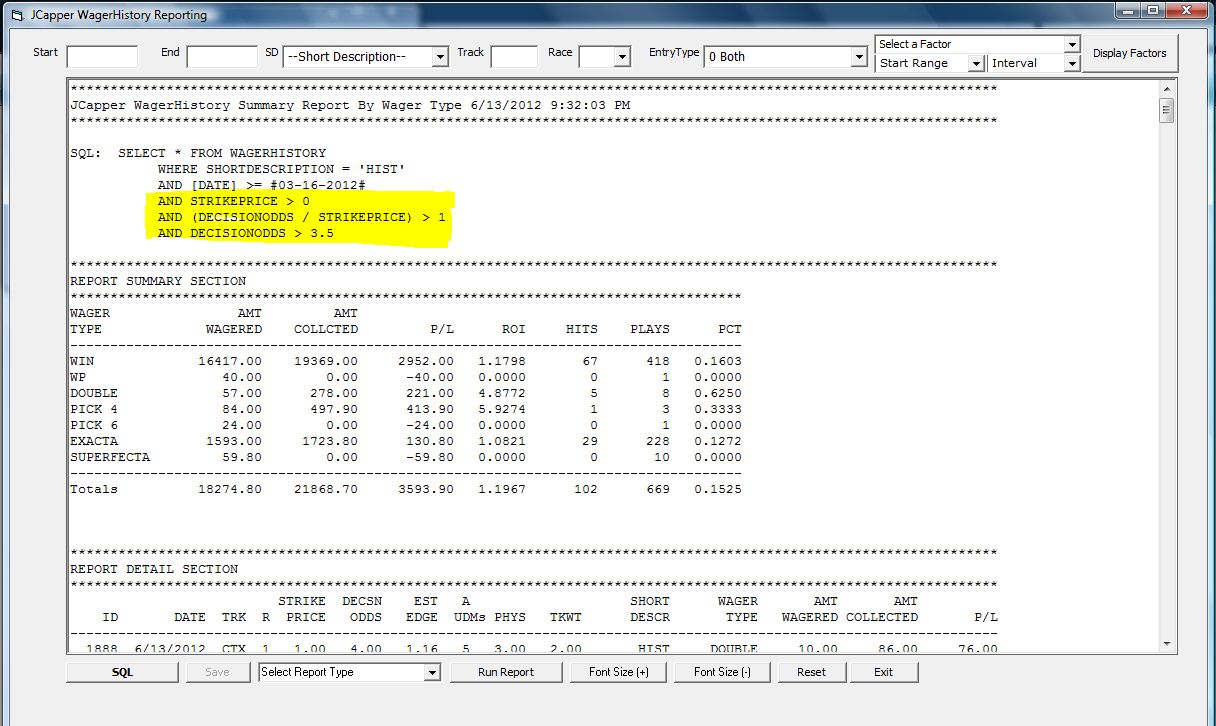Image resolution: width=1216 pixels, height=726 pixels.
Task: Click the total amount wagered 18274.80
Action: tap(230, 489)
